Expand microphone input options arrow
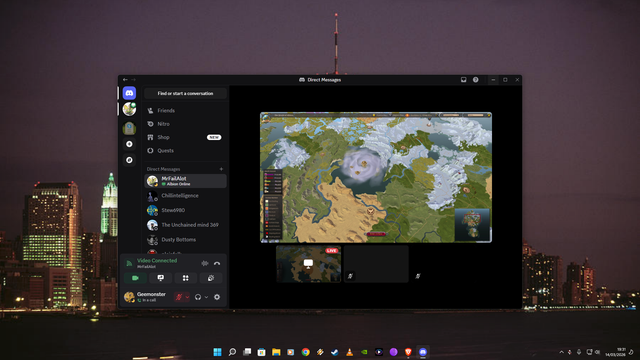Screen dimensions: 640x360 click(187, 297)
